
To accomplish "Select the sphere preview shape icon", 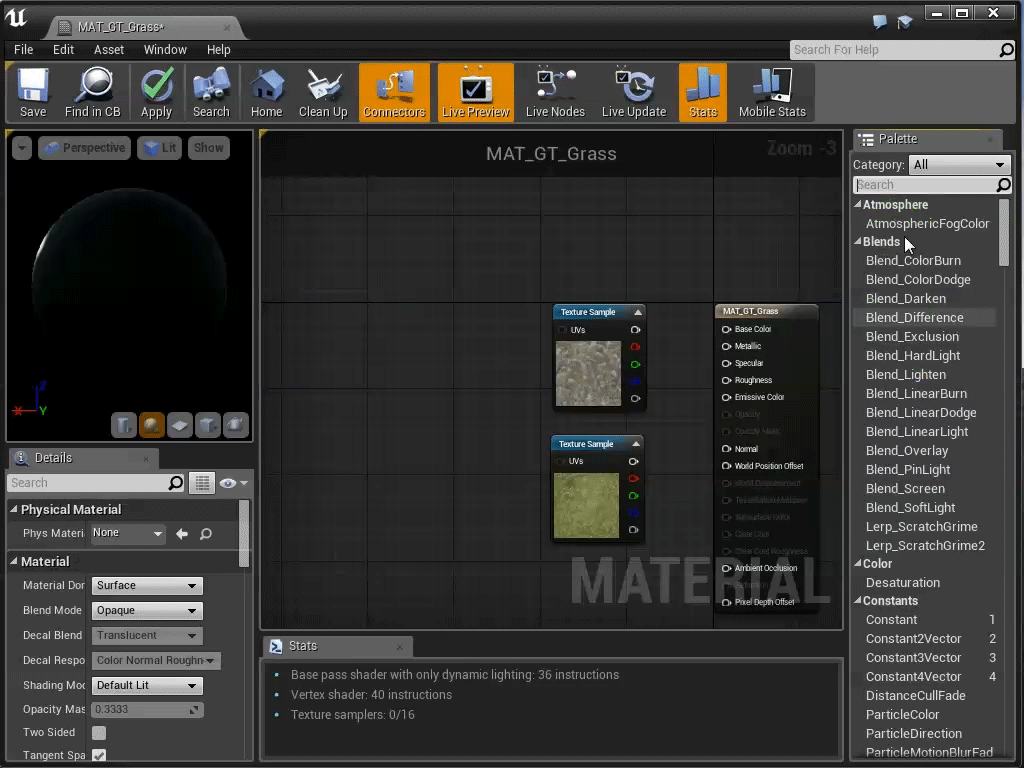I will 152,425.
